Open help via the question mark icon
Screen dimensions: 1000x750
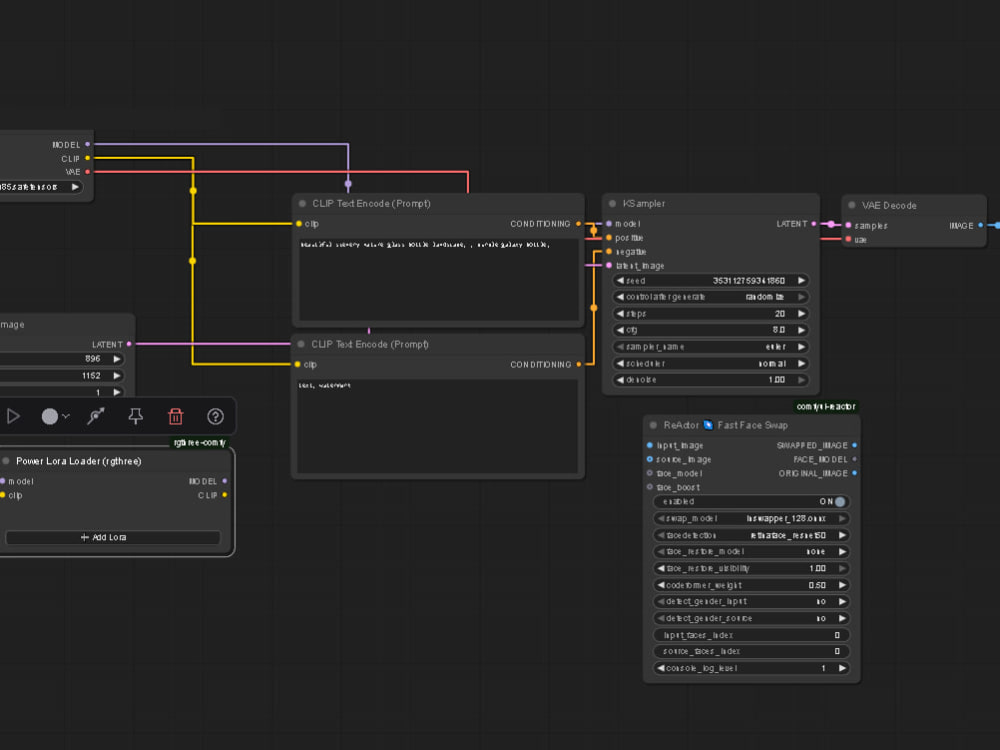click(216, 416)
